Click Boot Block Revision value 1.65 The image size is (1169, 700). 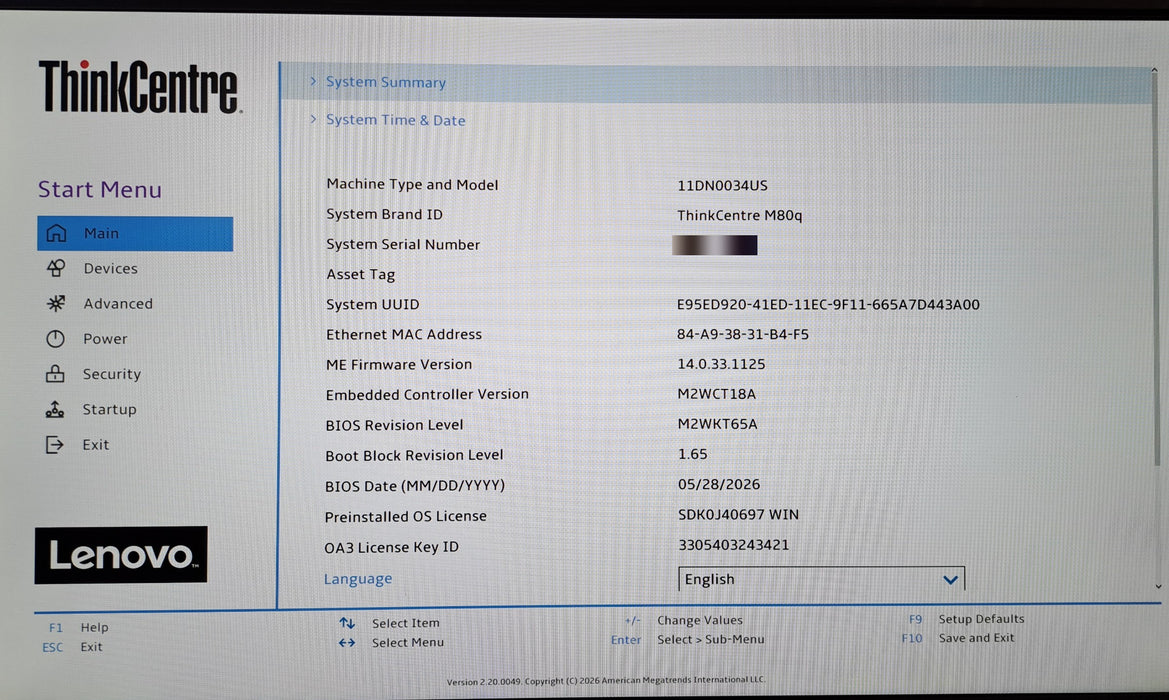693,454
